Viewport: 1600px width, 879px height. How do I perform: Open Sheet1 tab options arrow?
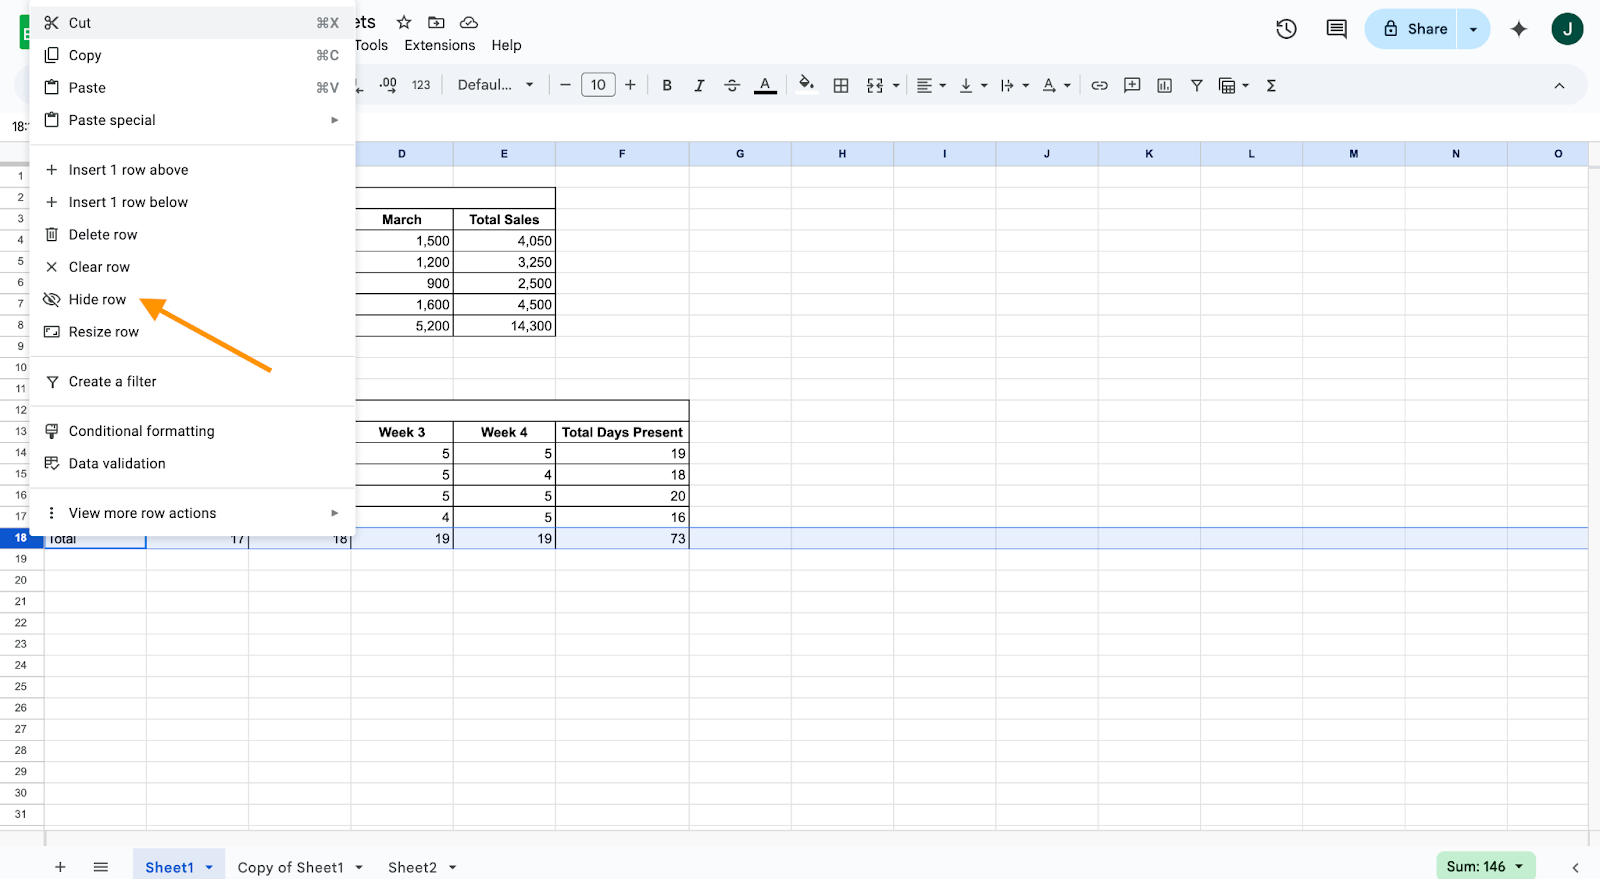209,867
